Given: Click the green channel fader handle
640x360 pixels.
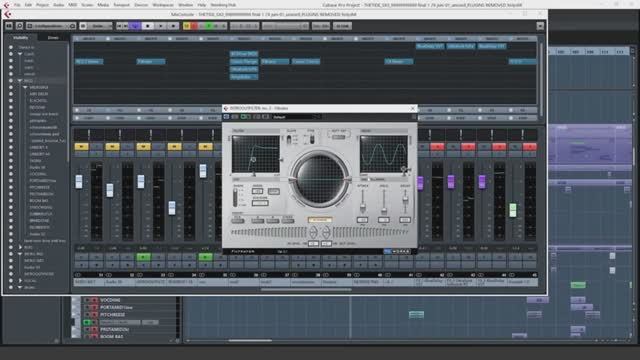Looking at the screenshot, I should (513, 210).
